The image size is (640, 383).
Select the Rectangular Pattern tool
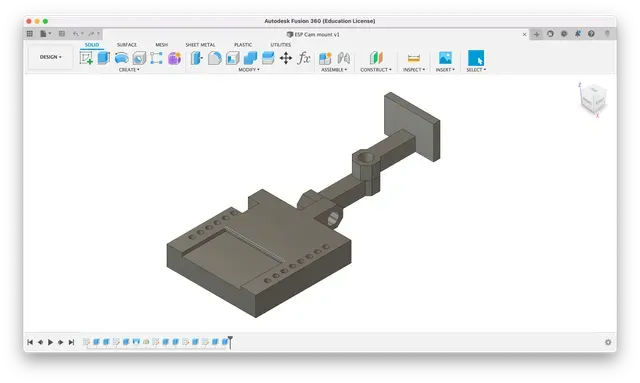[156, 58]
